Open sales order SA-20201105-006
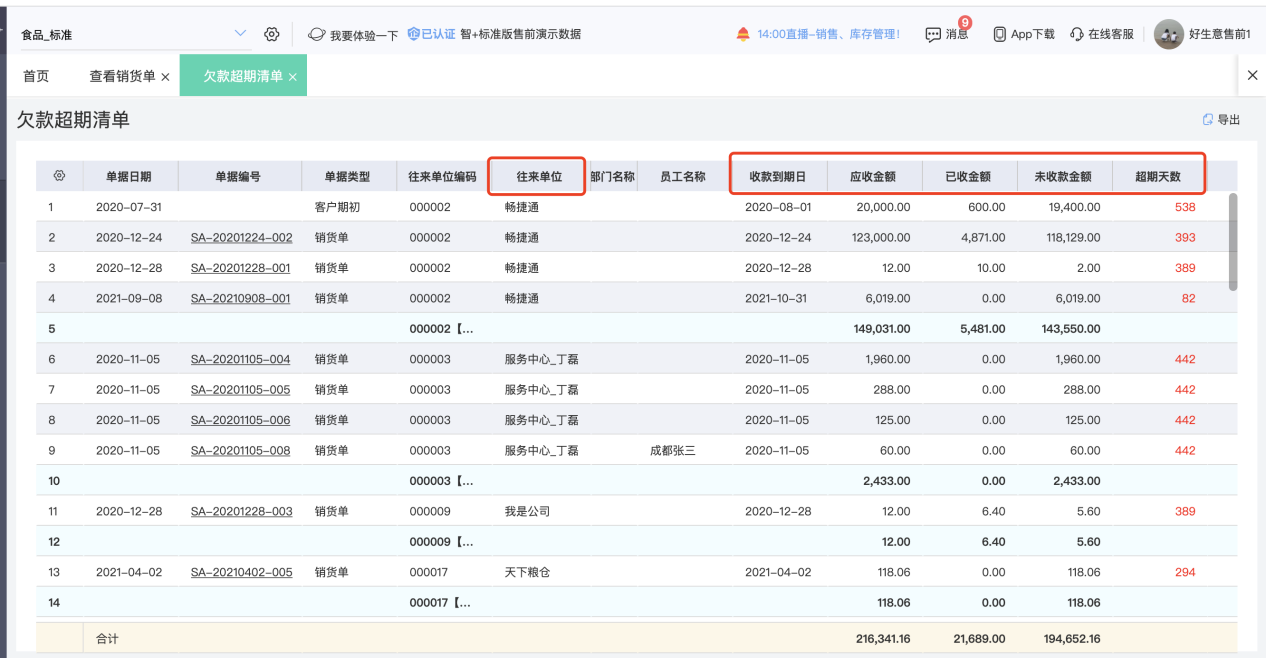Image resolution: width=1266 pixels, height=658 pixels. click(240, 420)
